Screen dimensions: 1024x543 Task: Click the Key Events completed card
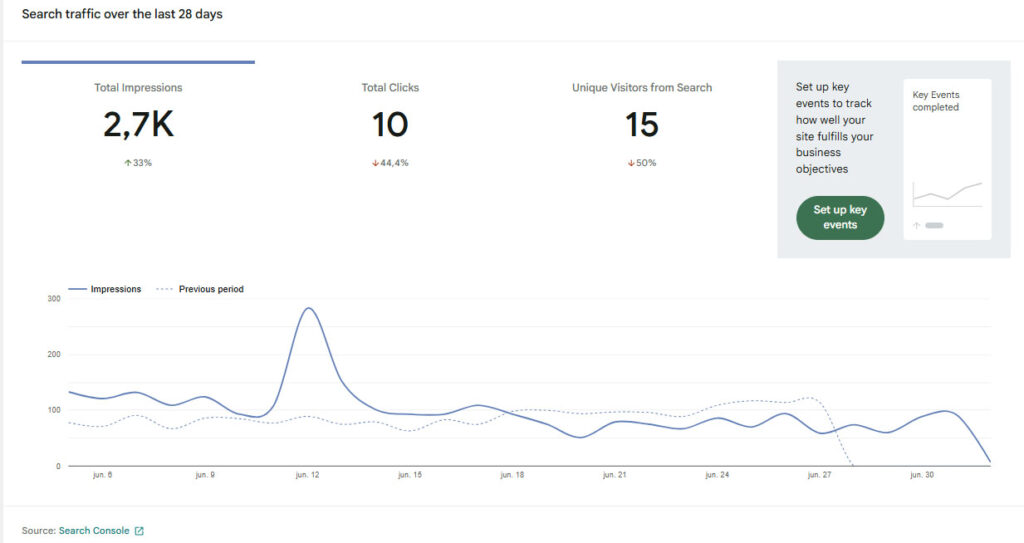(947, 159)
